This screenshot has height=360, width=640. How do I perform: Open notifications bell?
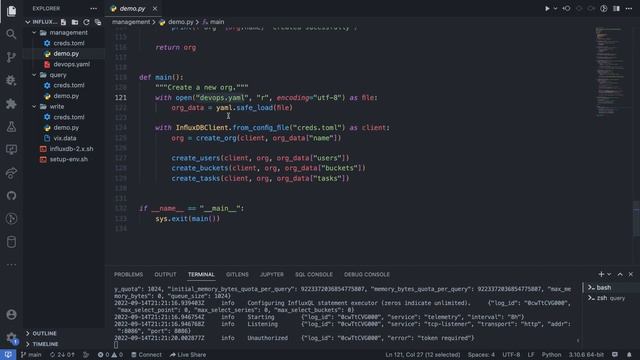click(x=629, y=355)
